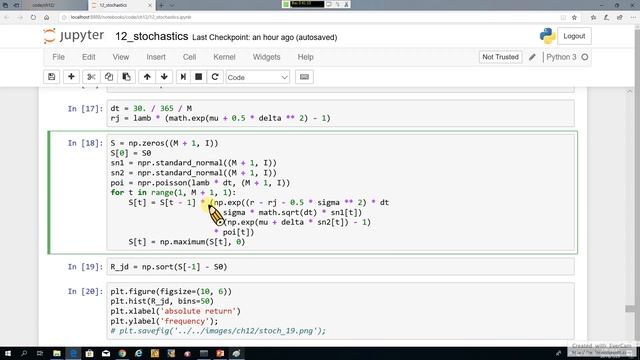Cut selected cells with scissors icon
The width and height of the screenshot is (640, 360).
pyautogui.click(x=91, y=77)
